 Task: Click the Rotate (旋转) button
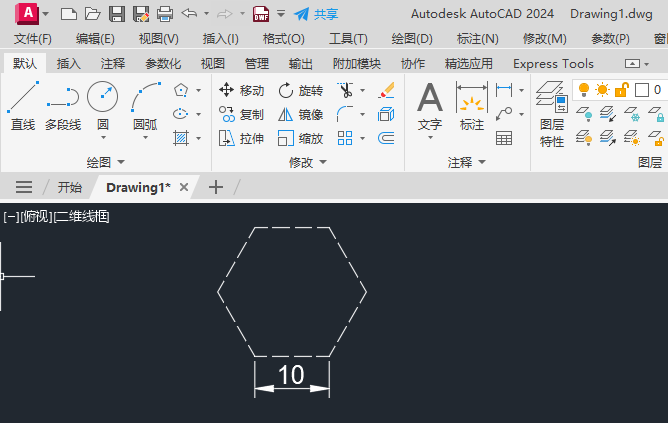[x=300, y=90]
